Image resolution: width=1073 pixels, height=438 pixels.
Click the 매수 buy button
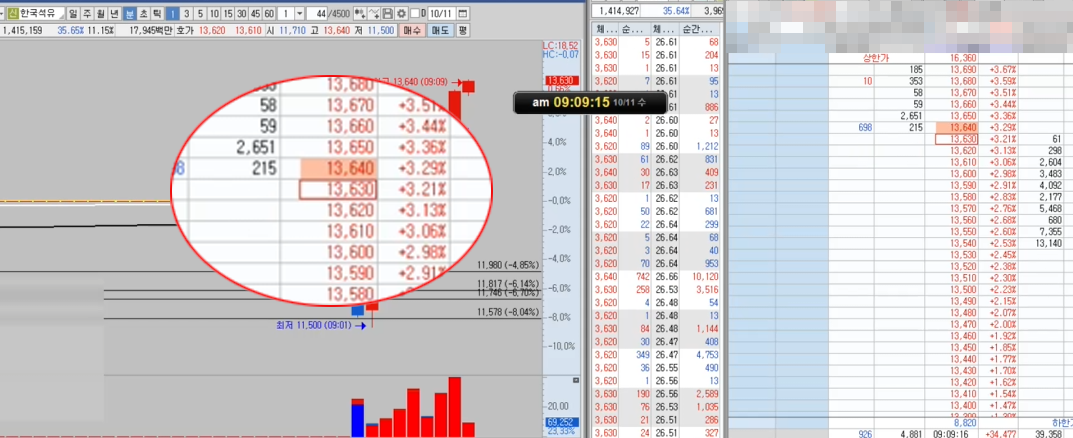[x=412, y=30]
